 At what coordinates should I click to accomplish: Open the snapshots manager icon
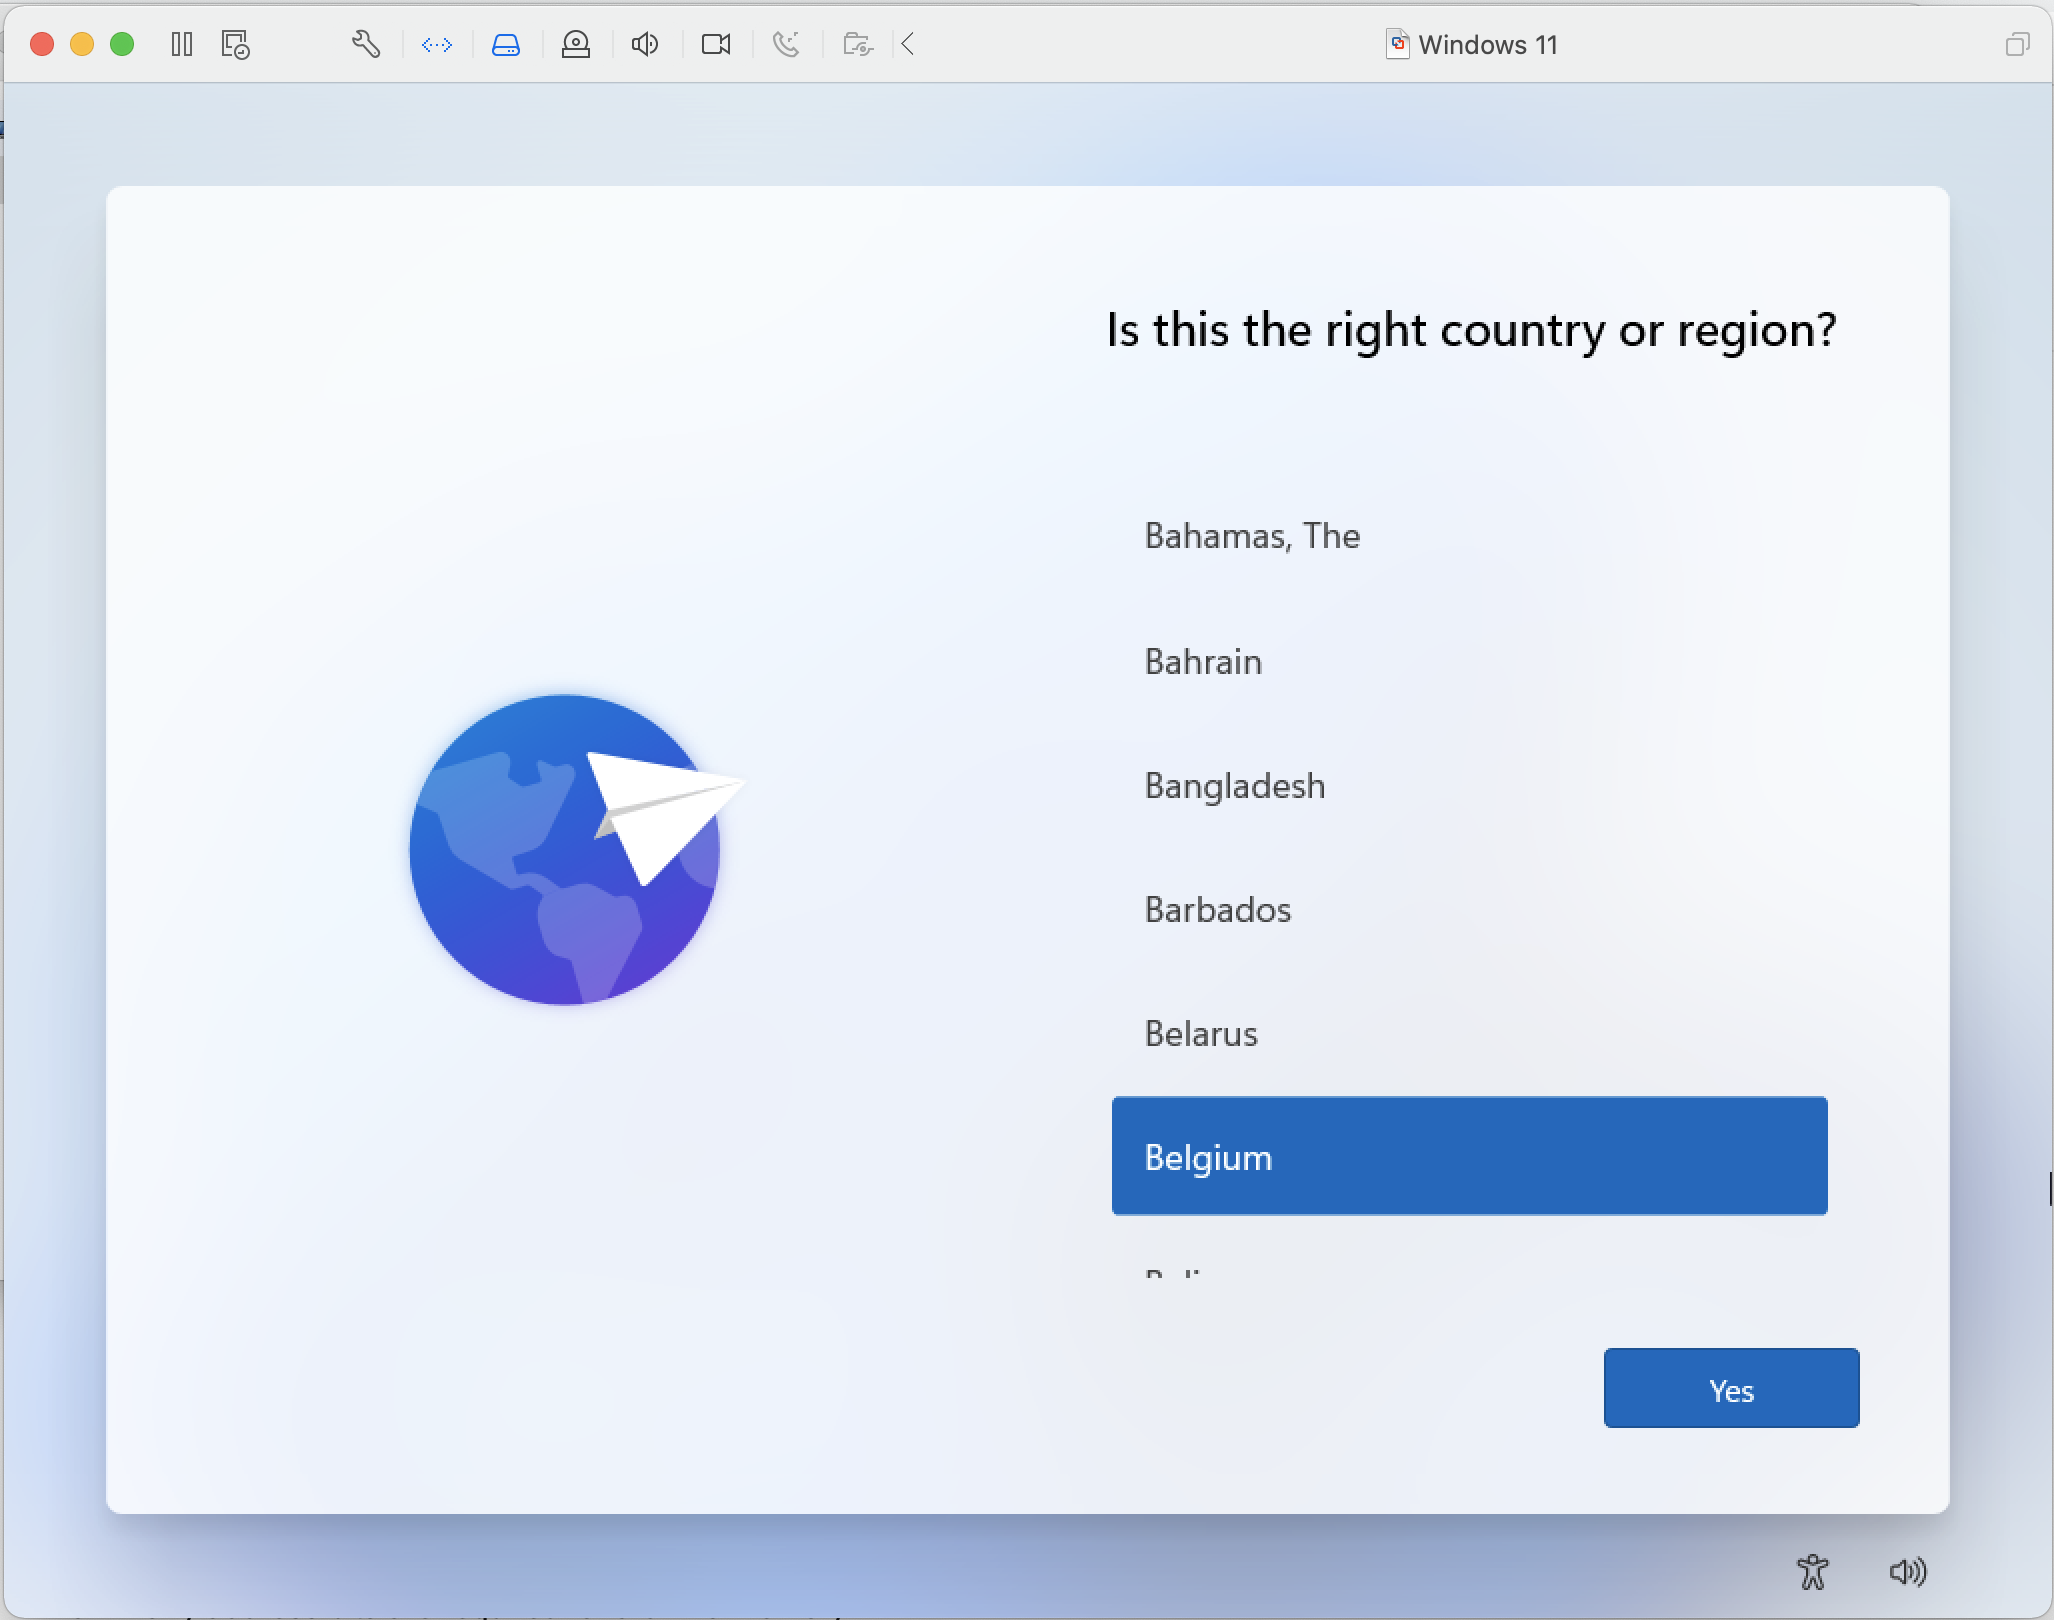pos(235,44)
